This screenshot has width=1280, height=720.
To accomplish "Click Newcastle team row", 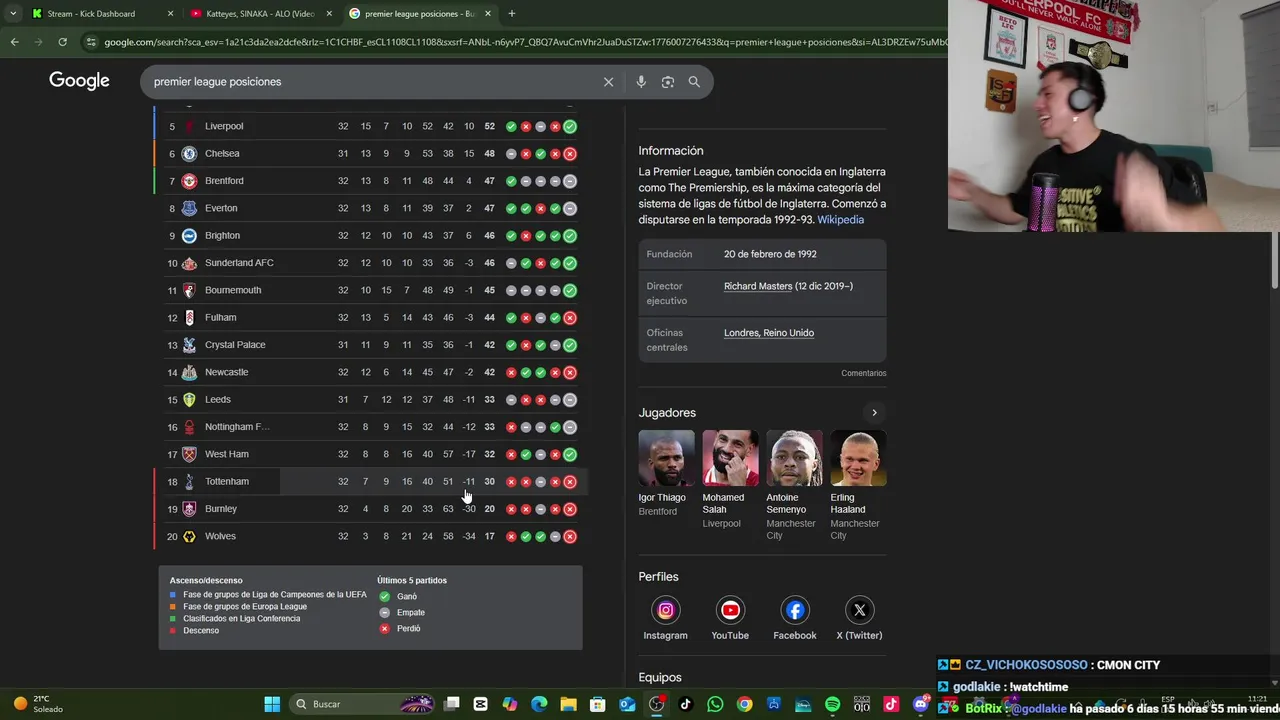I will point(370,372).
